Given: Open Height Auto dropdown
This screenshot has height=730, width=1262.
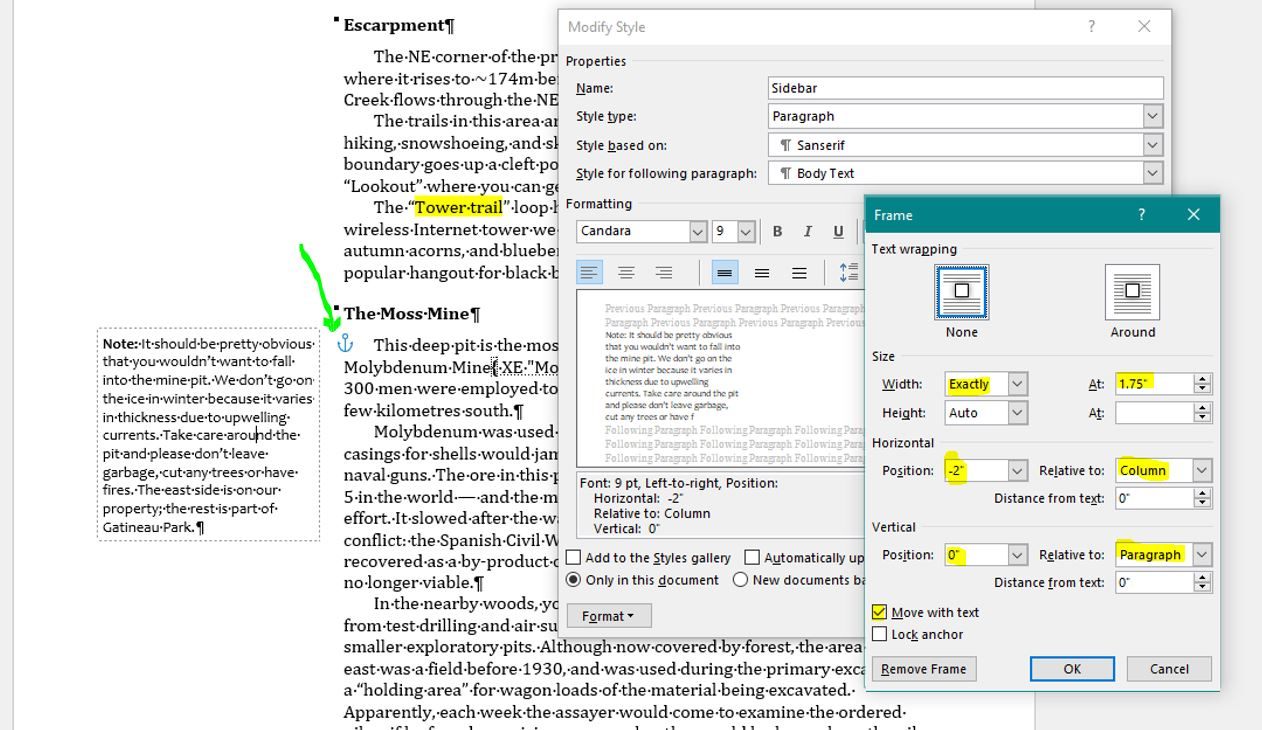Looking at the screenshot, I should 1017,413.
